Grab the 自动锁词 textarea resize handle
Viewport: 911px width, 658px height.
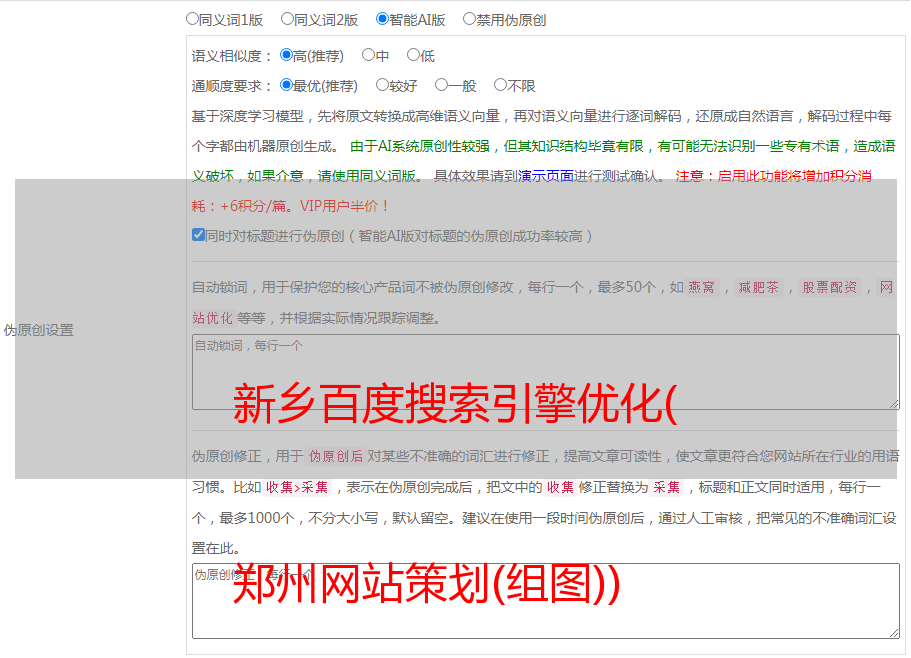point(894,404)
